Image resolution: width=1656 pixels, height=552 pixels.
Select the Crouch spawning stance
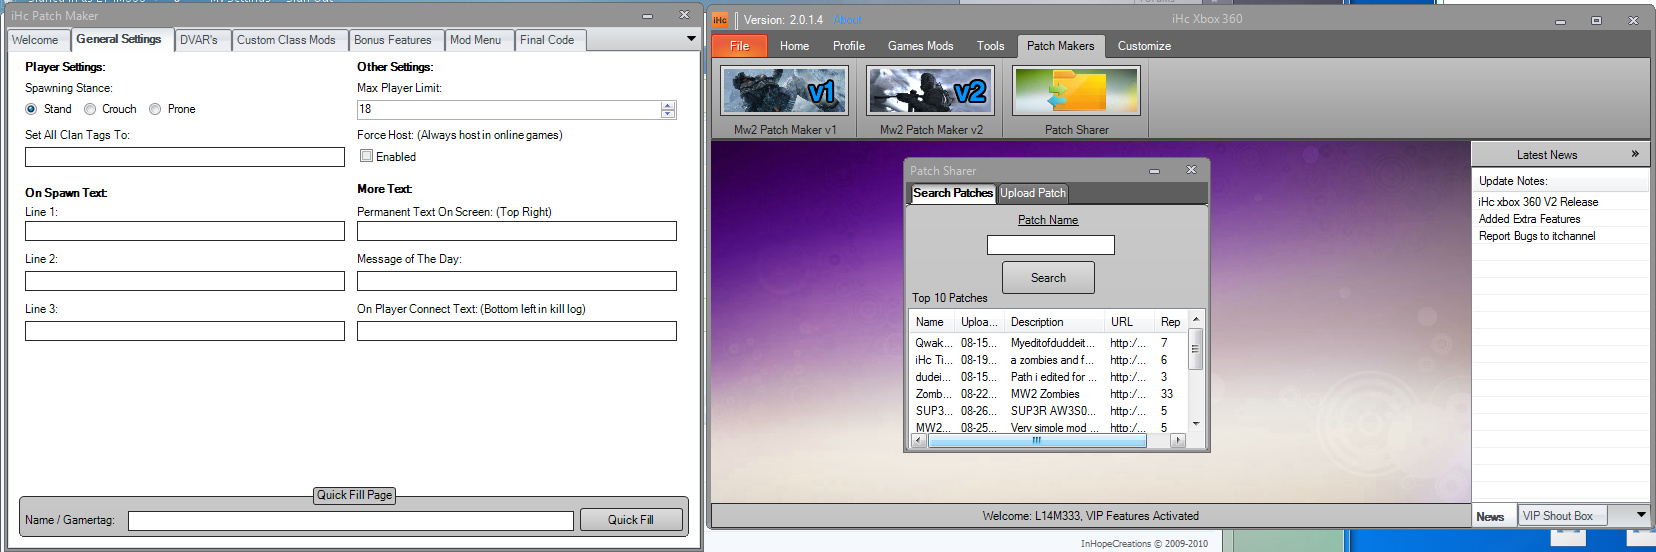tap(90, 109)
